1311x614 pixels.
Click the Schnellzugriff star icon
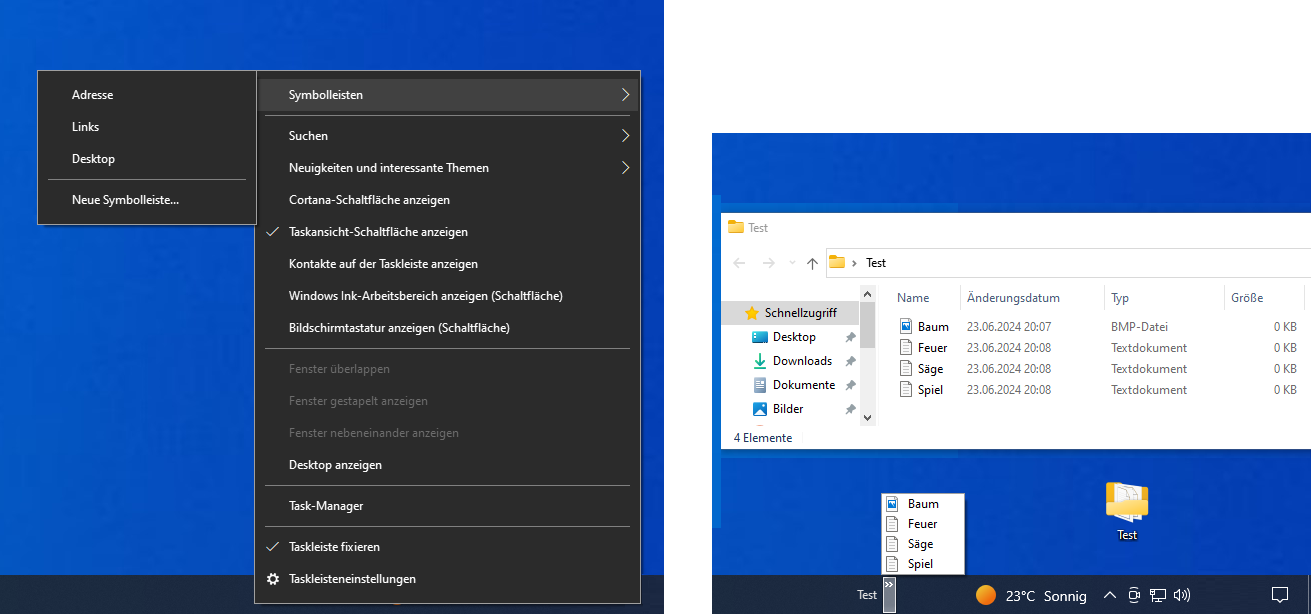pos(752,313)
